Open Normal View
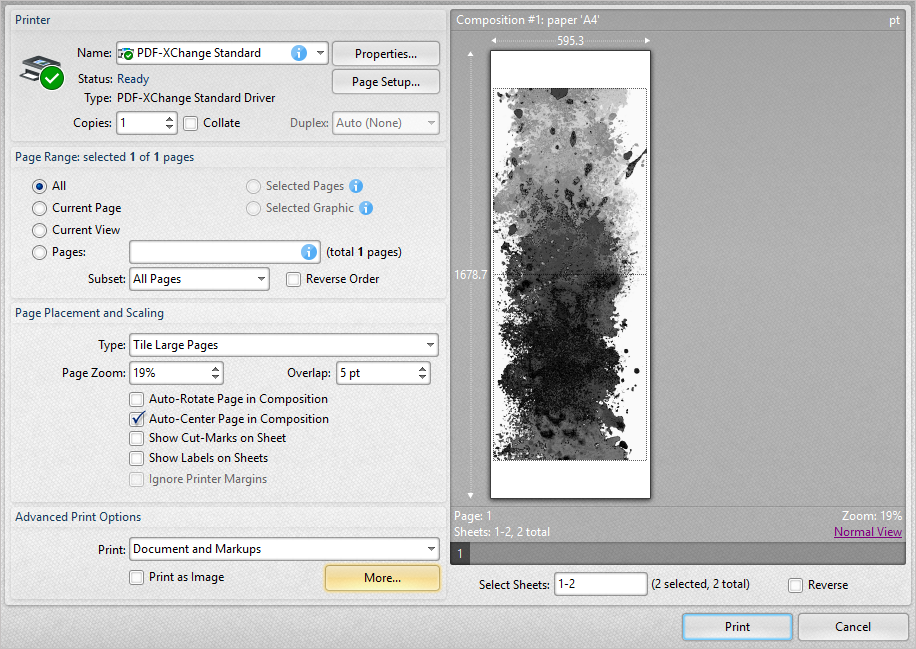Viewport: 916px width, 649px height. [867, 531]
